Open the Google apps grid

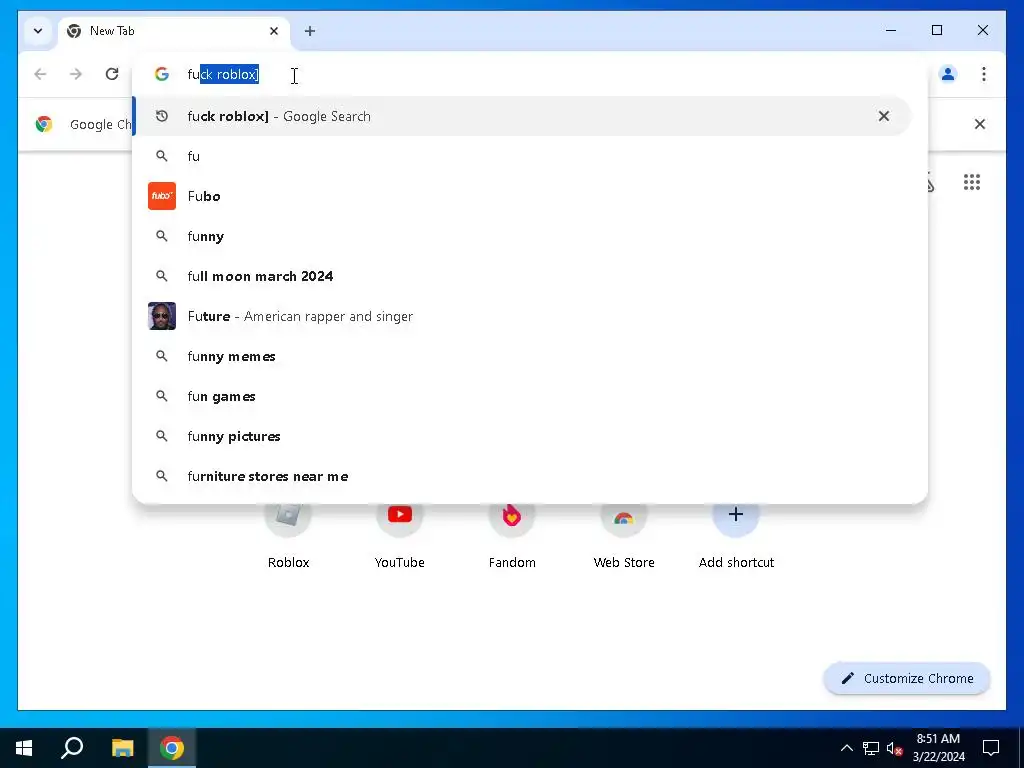pos(972,182)
